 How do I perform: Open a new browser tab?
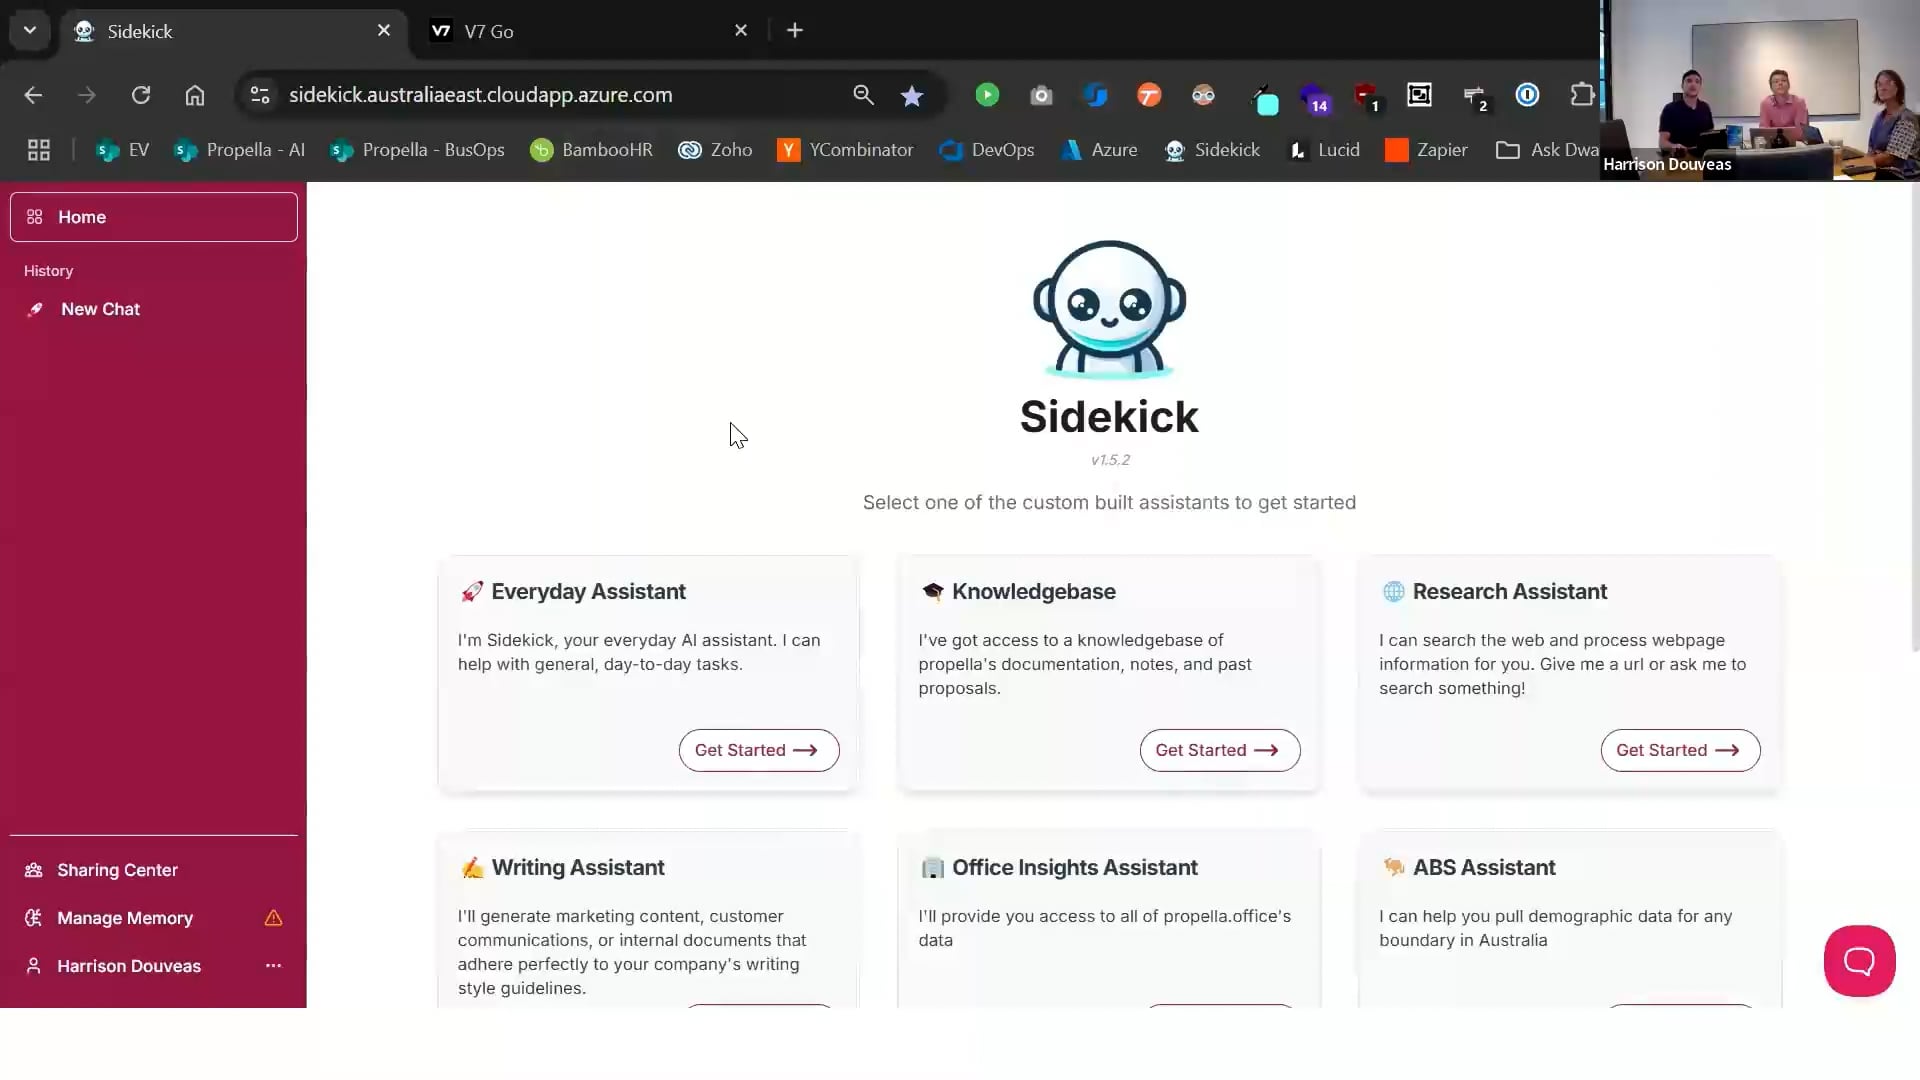point(794,30)
